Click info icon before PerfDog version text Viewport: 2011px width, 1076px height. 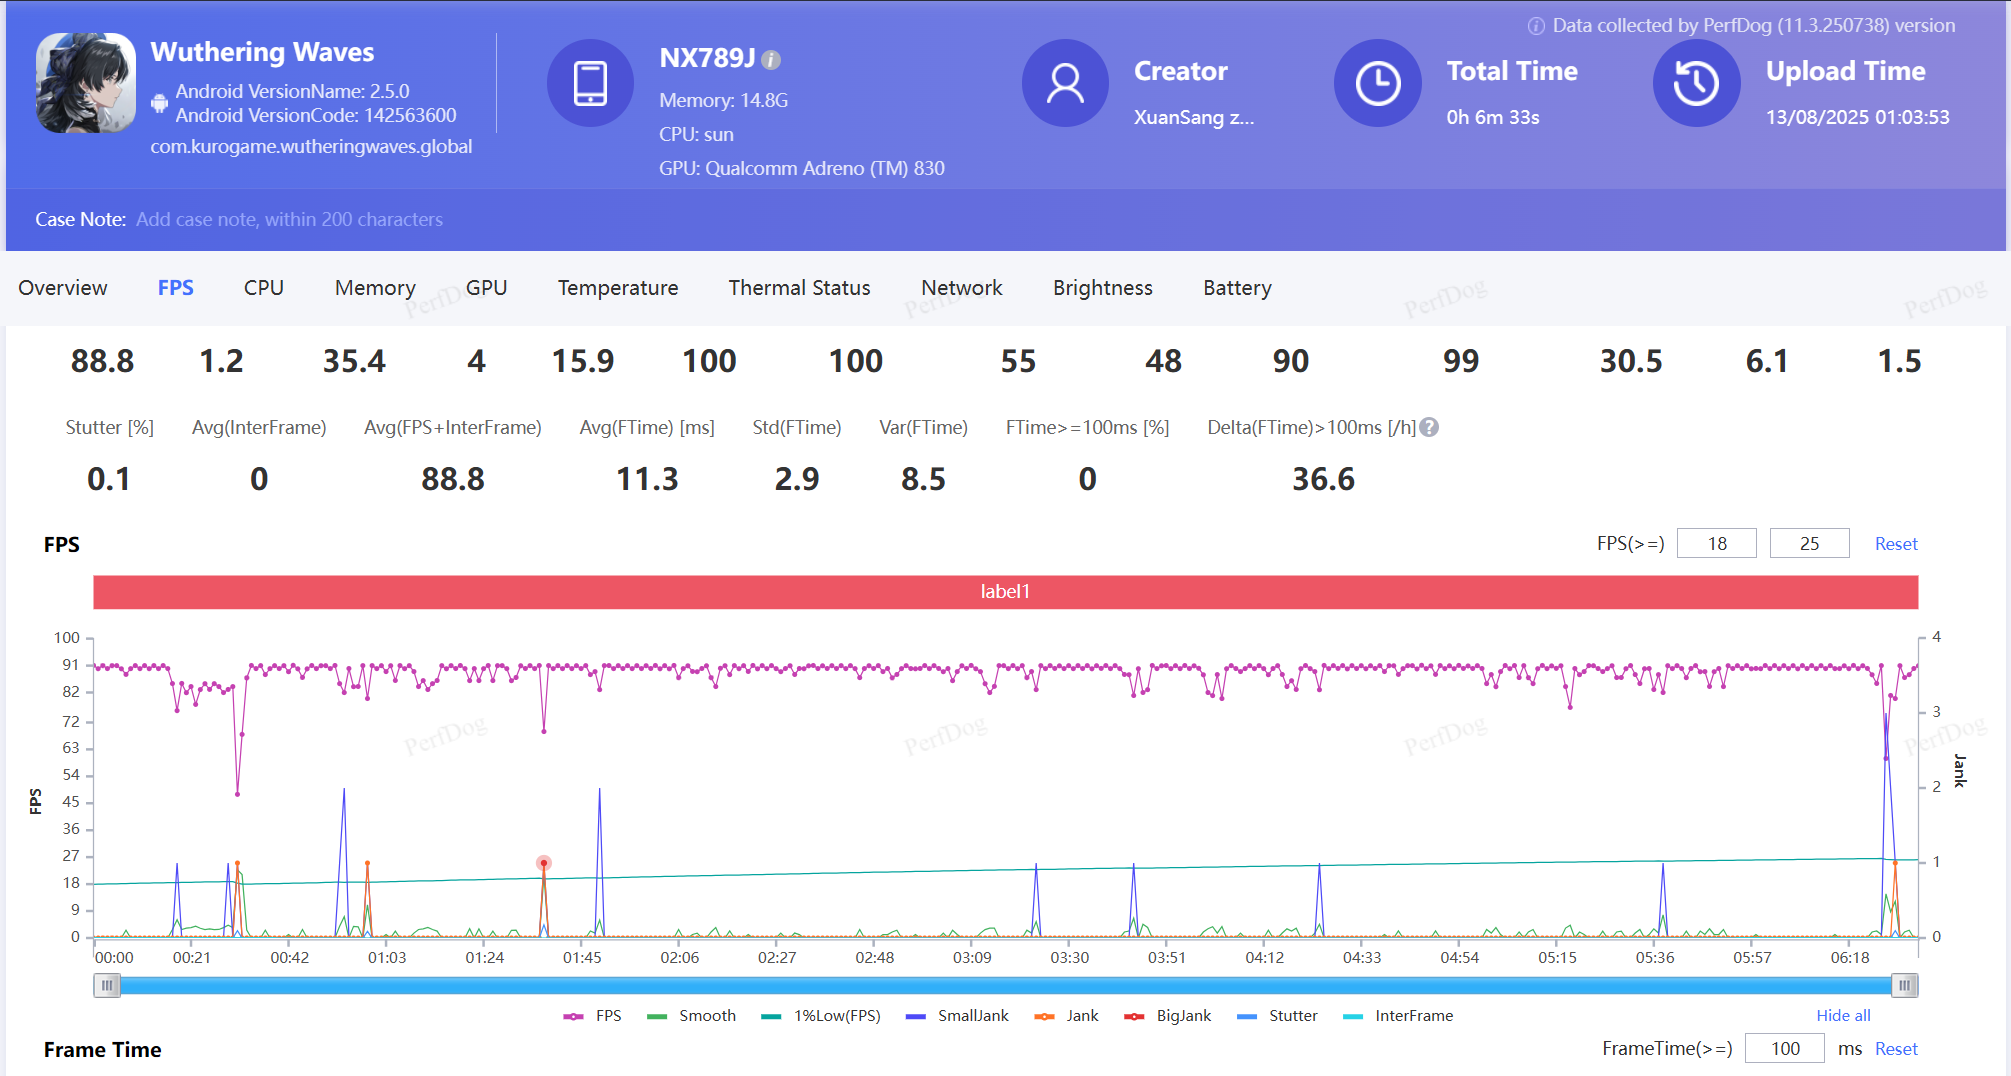pyautogui.click(x=1536, y=26)
